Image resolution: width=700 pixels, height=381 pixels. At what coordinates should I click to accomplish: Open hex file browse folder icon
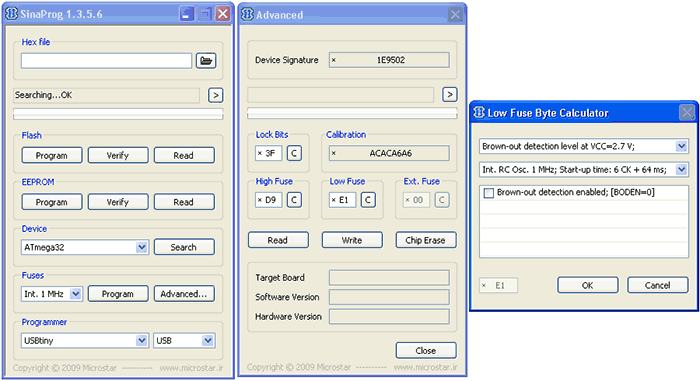click(206, 61)
